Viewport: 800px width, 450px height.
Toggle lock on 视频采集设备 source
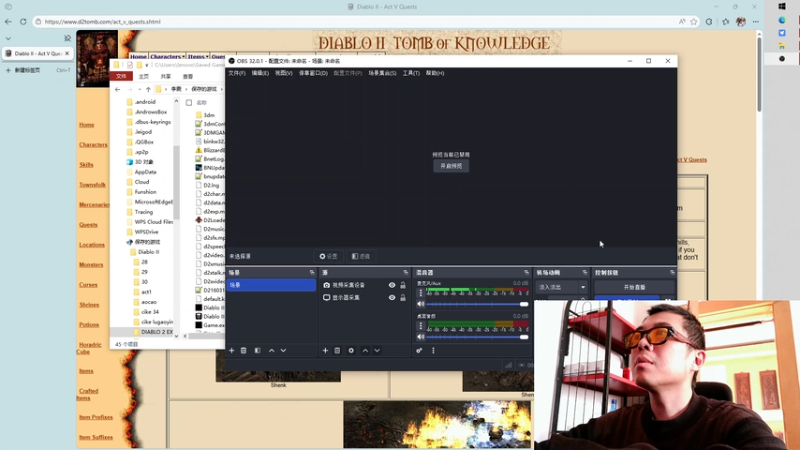(403, 285)
